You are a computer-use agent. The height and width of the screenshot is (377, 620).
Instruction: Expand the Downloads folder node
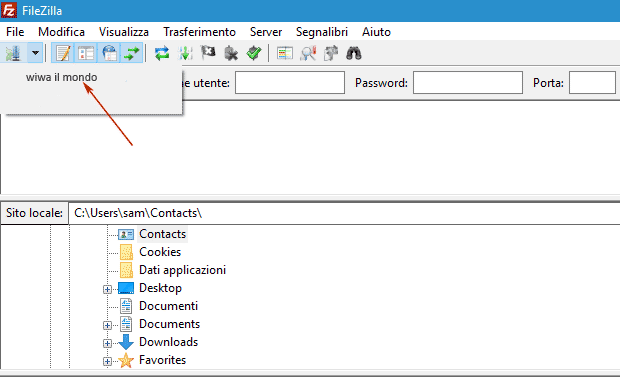click(x=107, y=343)
